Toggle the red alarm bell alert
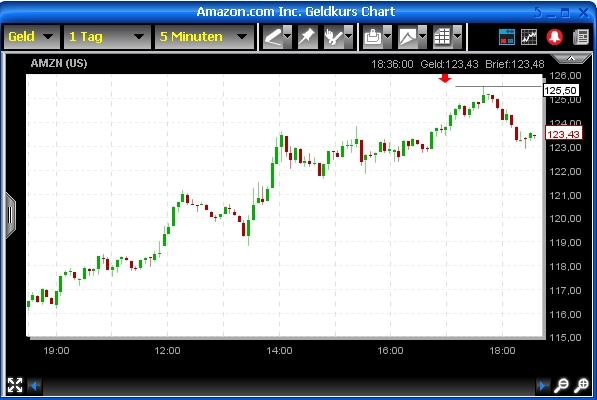Image resolution: width=597 pixels, height=400 pixels. tap(554, 37)
